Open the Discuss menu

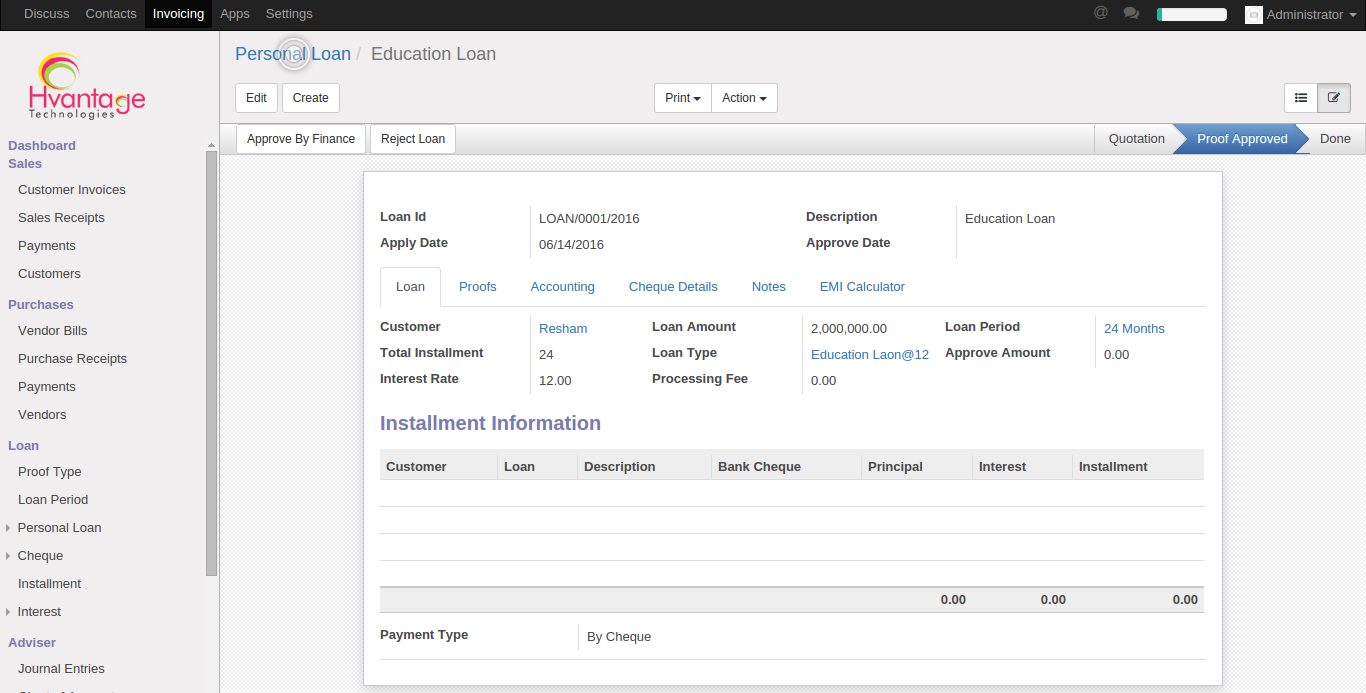click(47, 14)
